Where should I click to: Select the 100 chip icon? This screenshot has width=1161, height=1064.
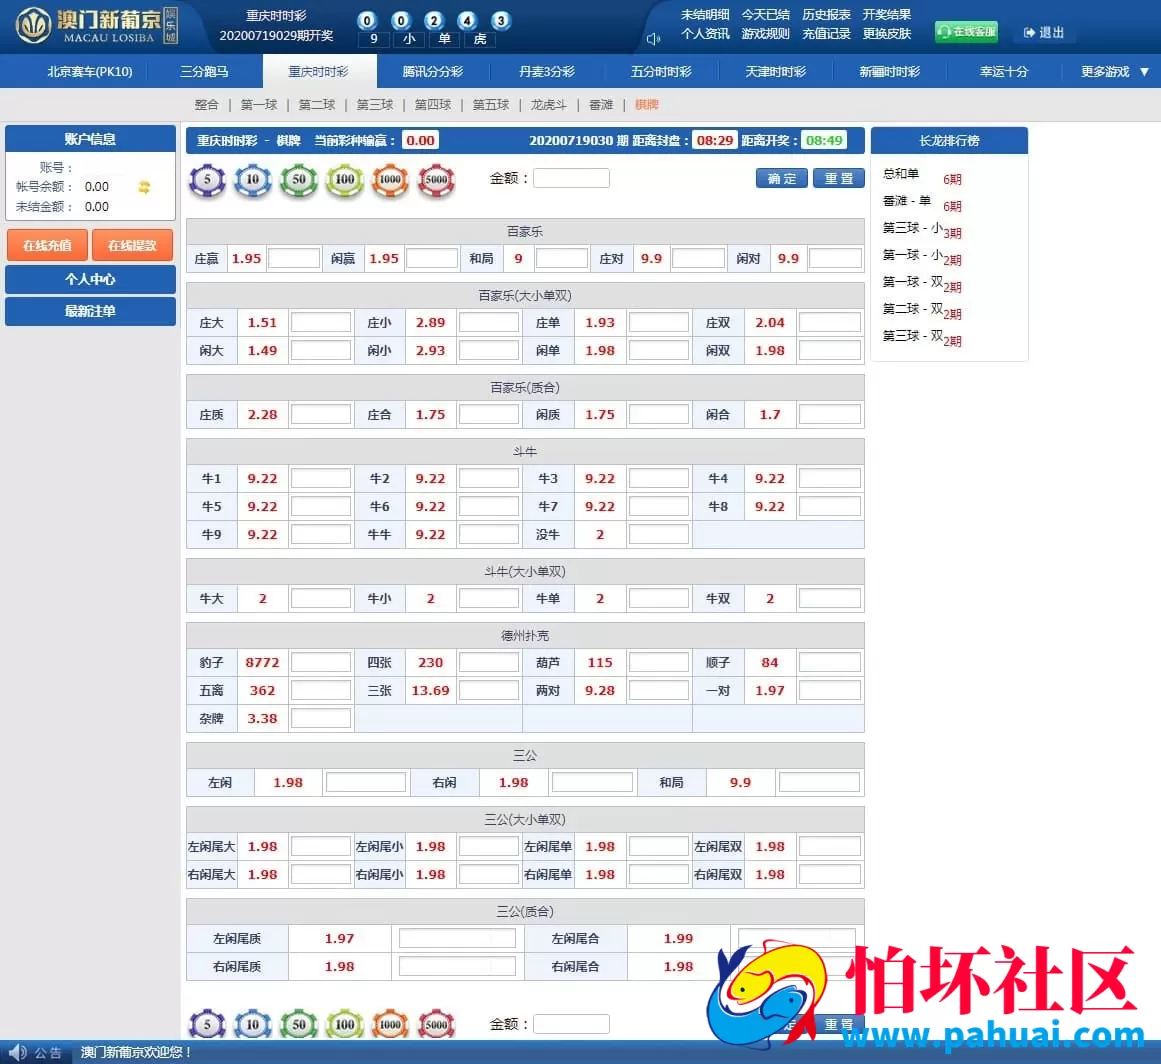click(344, 182)
